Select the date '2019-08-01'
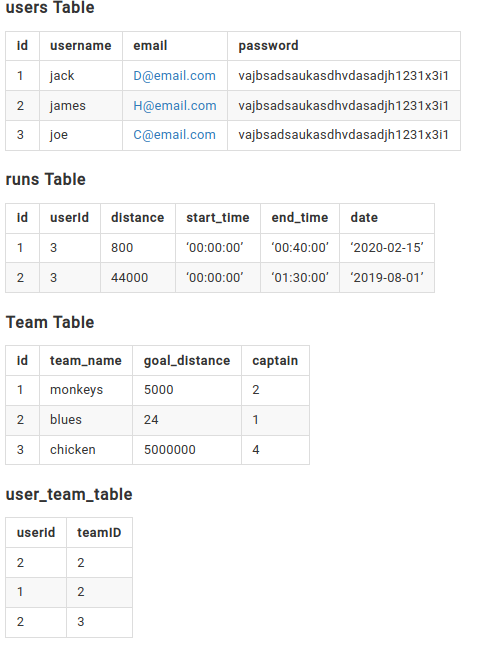This screenshot has height=649, width=479. pyautogui.click(x=387, y=277)
